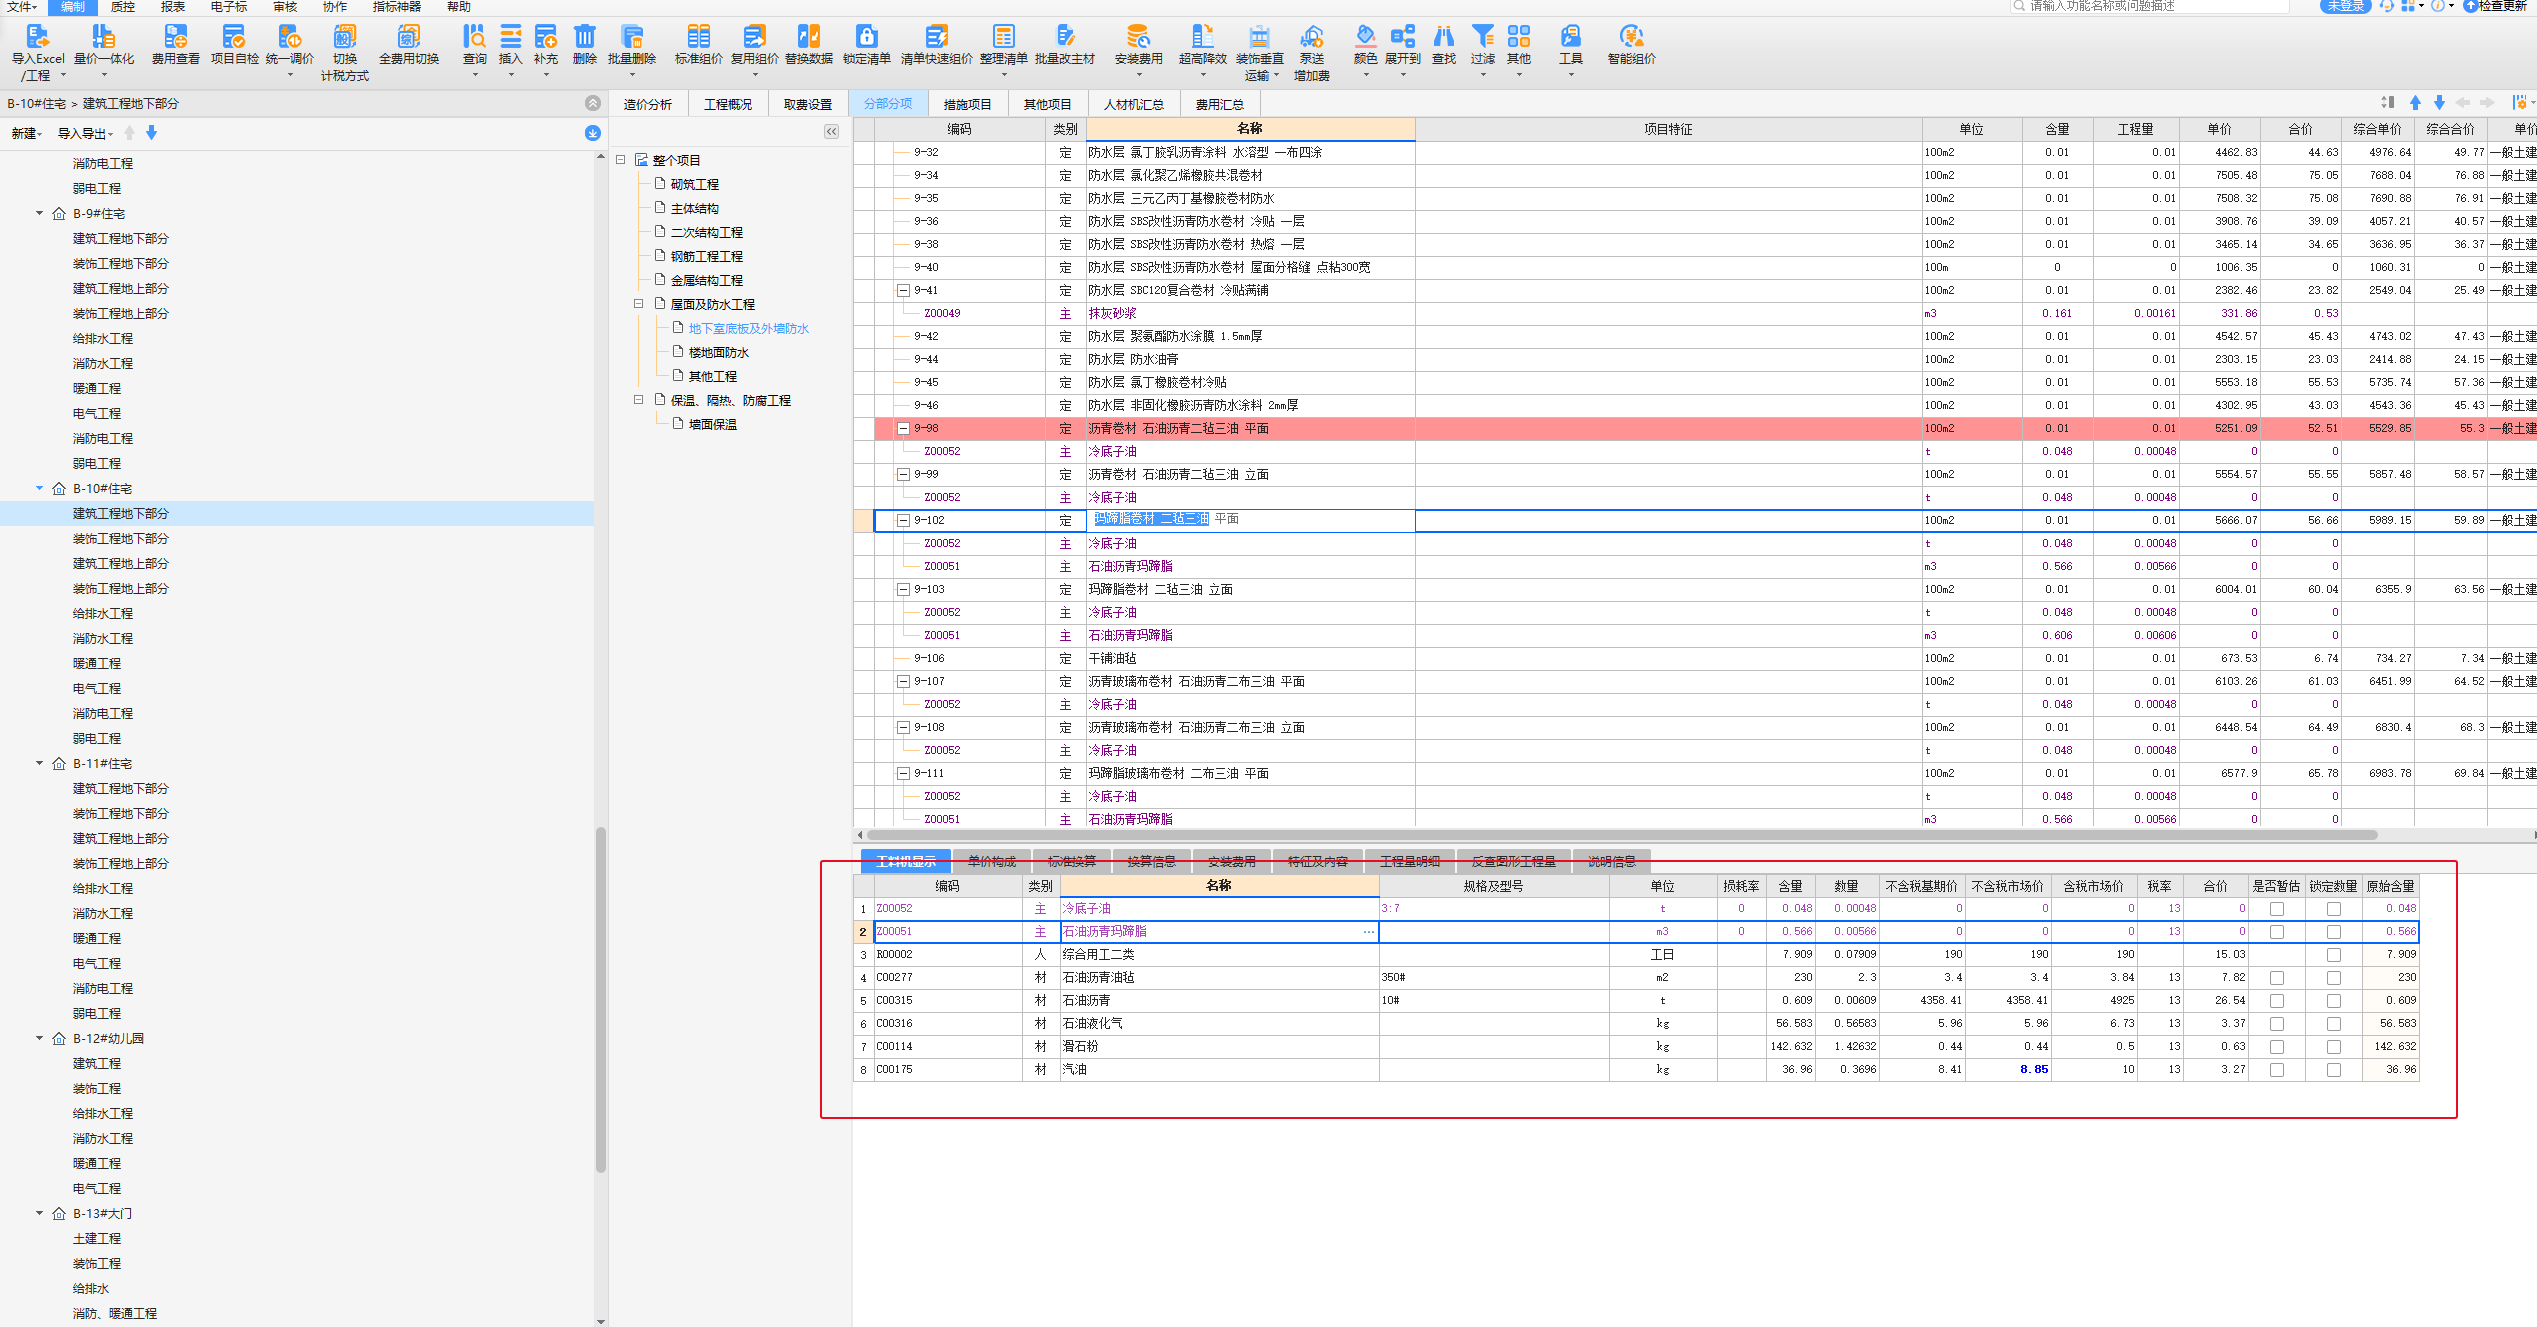
Task: Switch to the 造价分析 tab
Action: coord(648,104)
